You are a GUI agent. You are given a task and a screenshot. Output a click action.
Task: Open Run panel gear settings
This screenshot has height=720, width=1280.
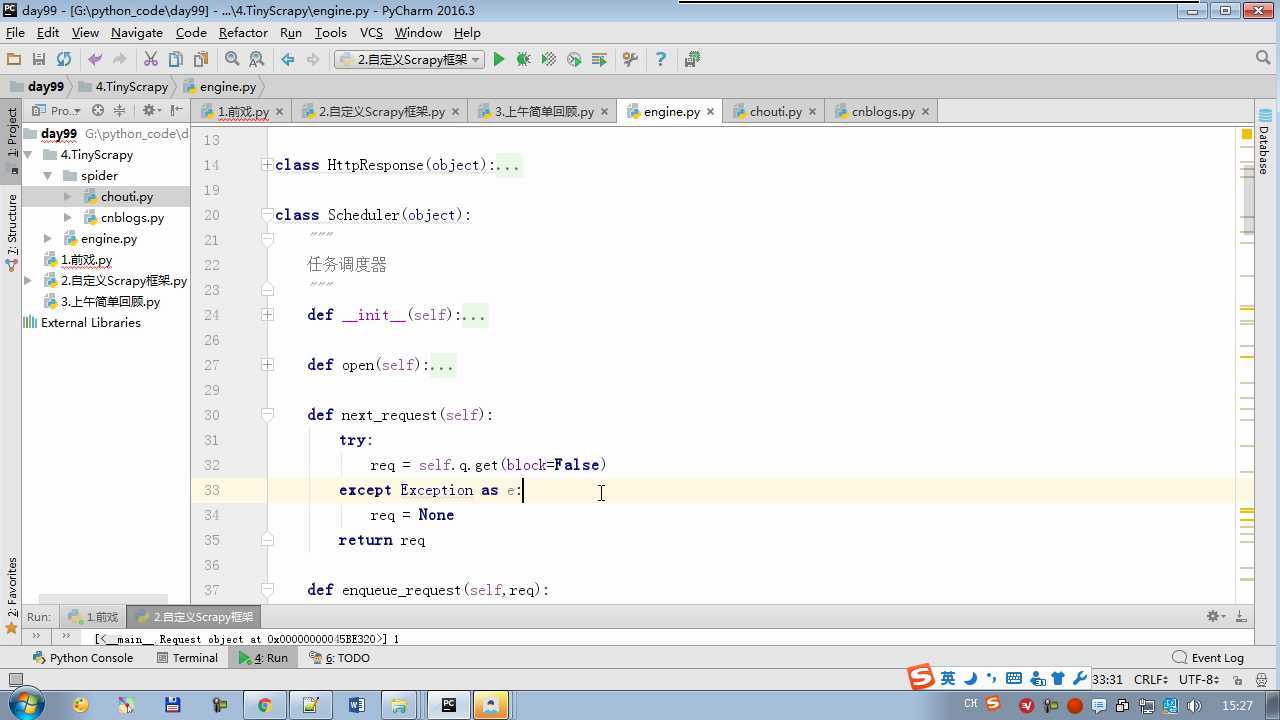tap(1215, 617)
